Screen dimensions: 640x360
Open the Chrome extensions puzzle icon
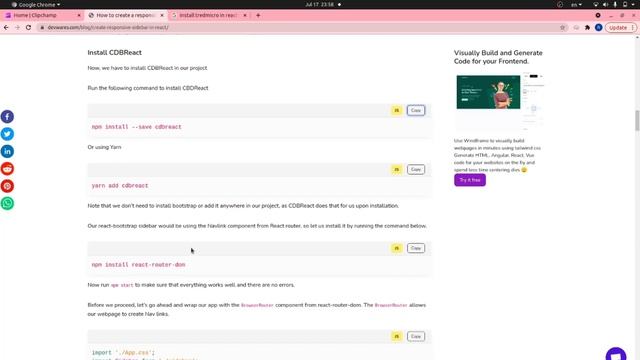click(x=587, y=27)
